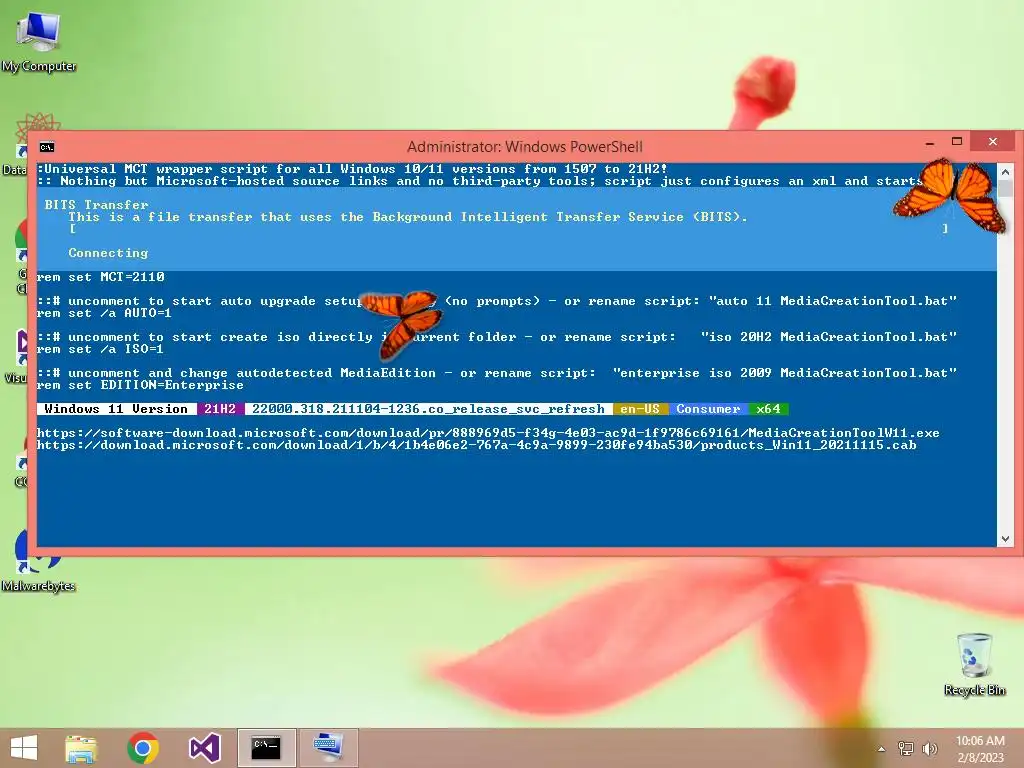The image size is (1024, 768).
Task: Click the PowerShell scrollbar up arrow
Action: pos(1005,172)
